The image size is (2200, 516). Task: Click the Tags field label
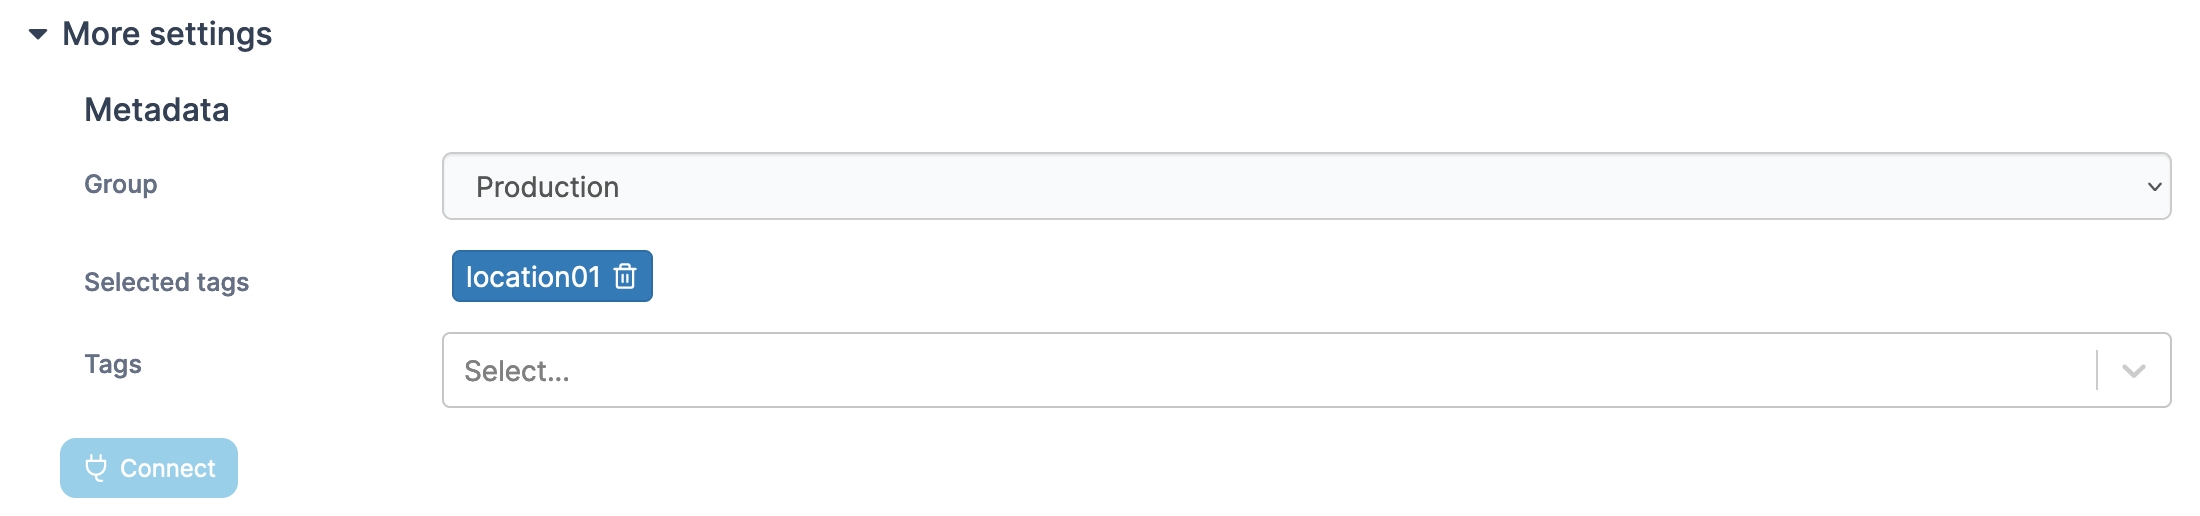pos(113,365)
